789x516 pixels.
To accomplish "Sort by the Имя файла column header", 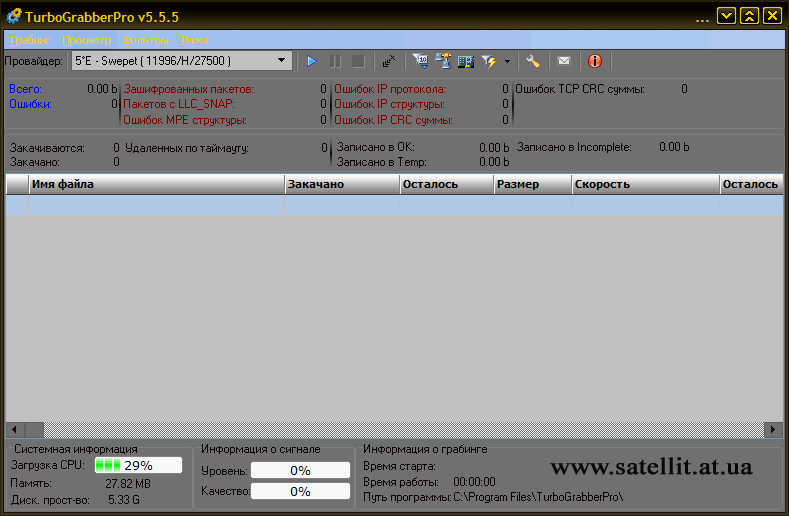I will [x=156, y=184].
